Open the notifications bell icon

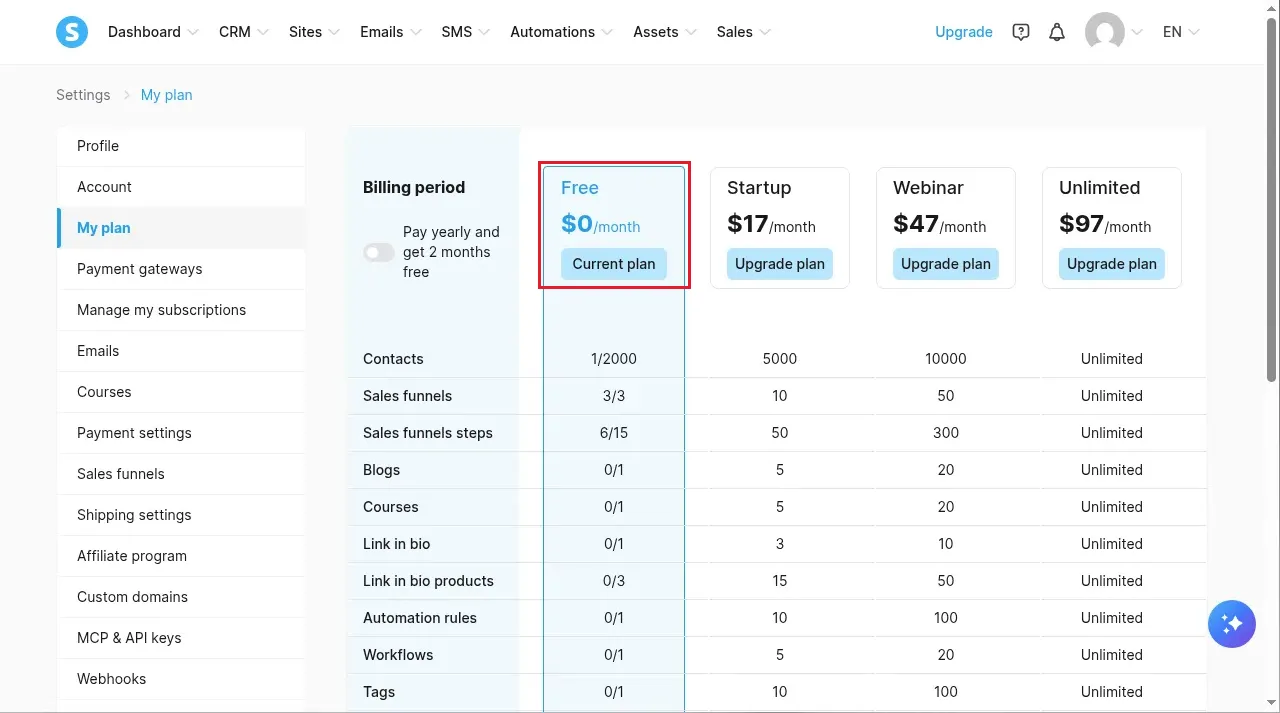pos(1057,32)
